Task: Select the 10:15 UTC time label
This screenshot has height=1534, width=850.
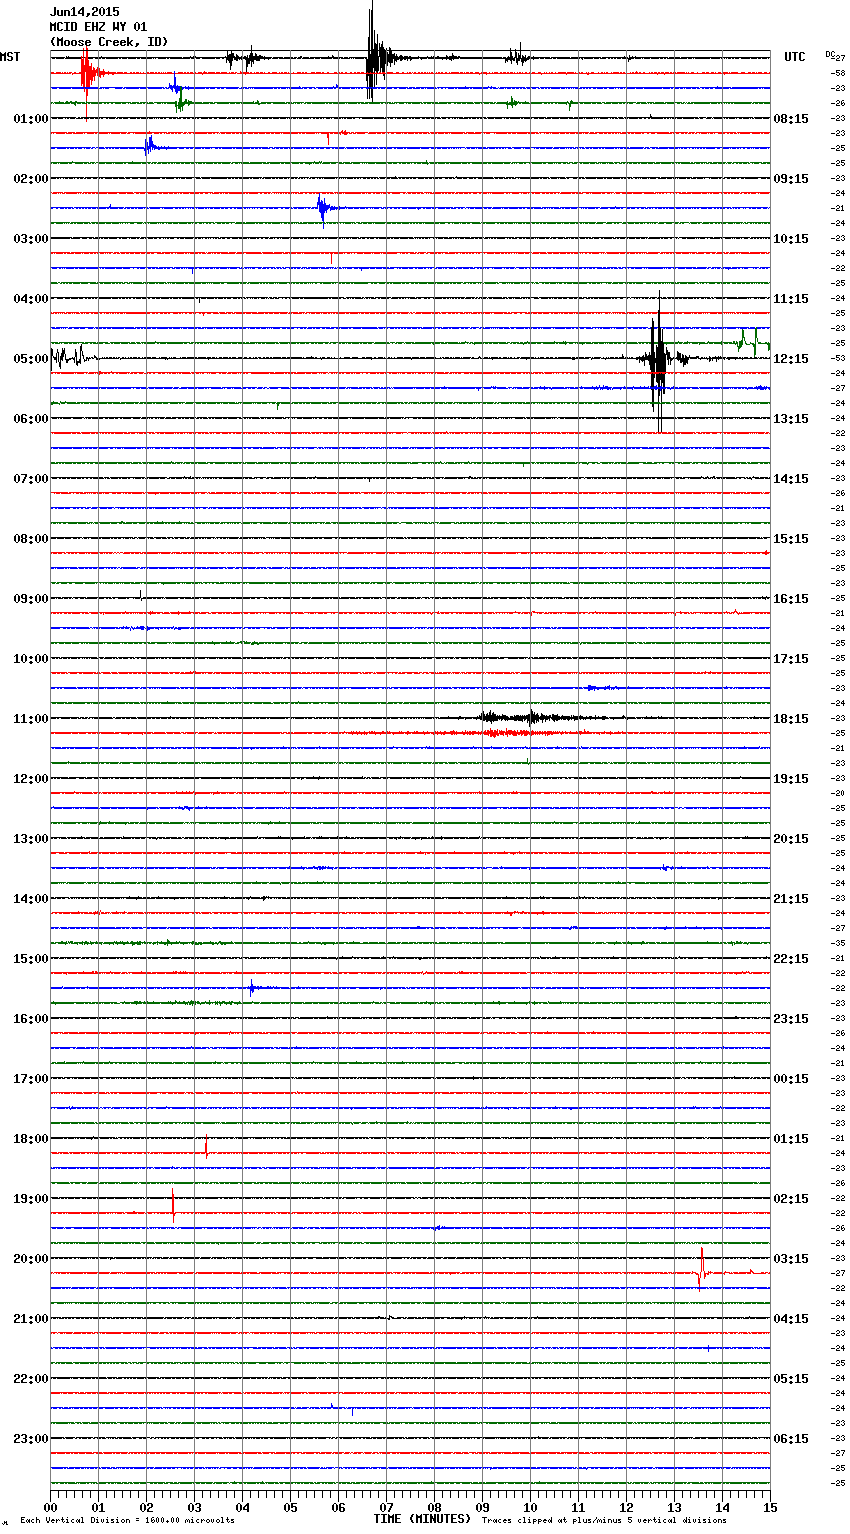Action: (791, 239)
